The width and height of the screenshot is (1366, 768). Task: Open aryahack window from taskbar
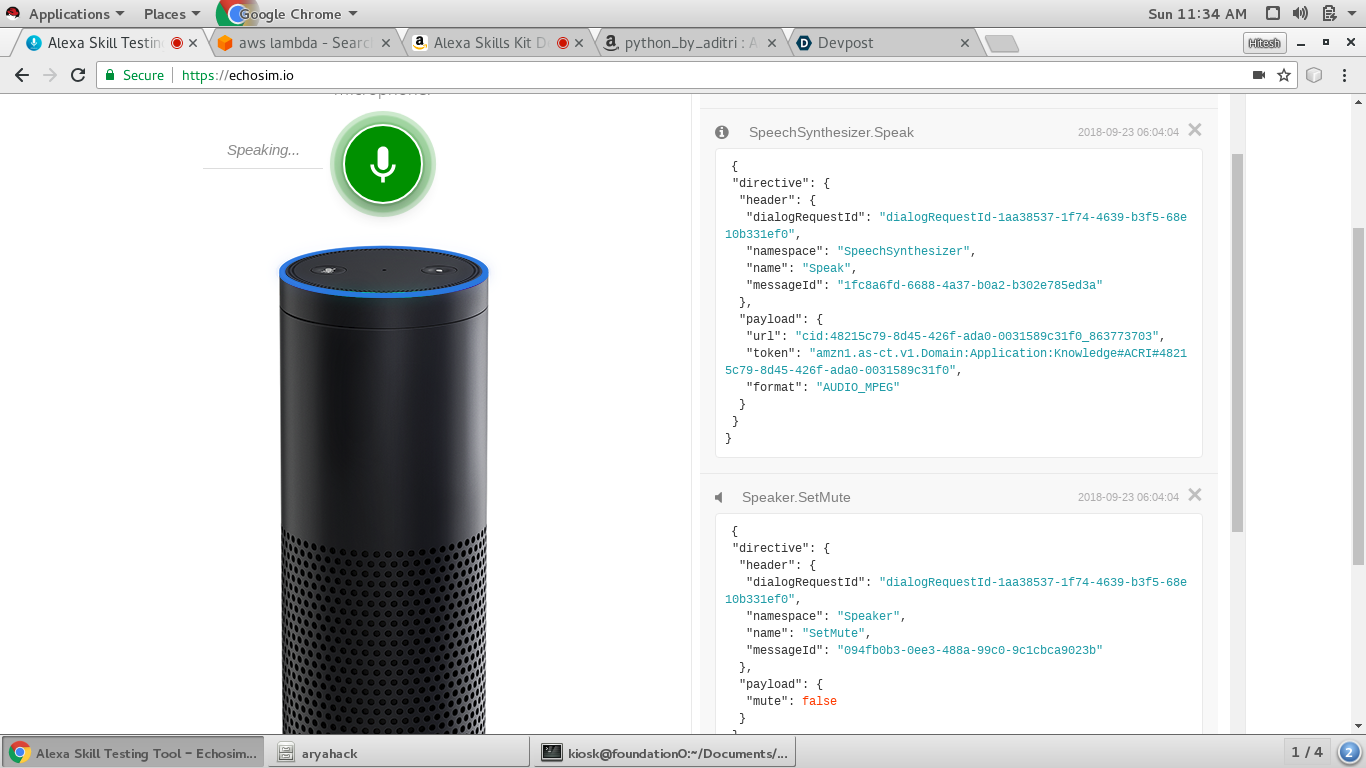point(398,753)
